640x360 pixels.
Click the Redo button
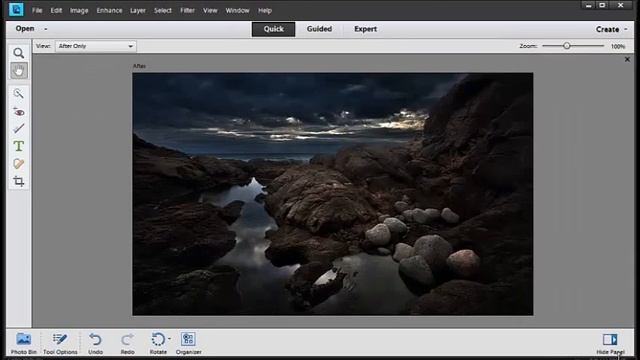[x=127, y=343]
